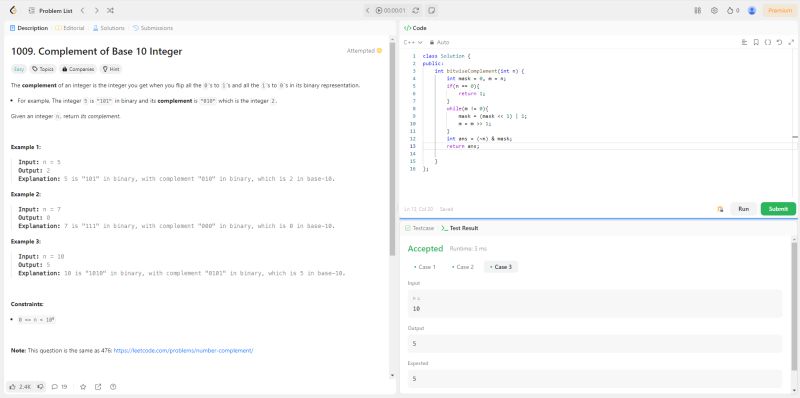Open the layout manager icon
This screenshot has width=800, height=398.
pos(698,10)
